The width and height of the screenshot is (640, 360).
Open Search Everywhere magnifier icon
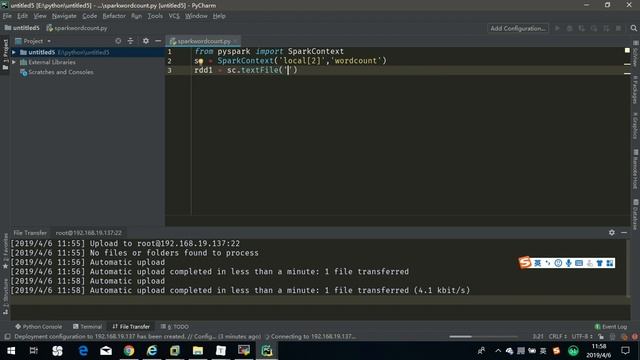coord(633,28)
